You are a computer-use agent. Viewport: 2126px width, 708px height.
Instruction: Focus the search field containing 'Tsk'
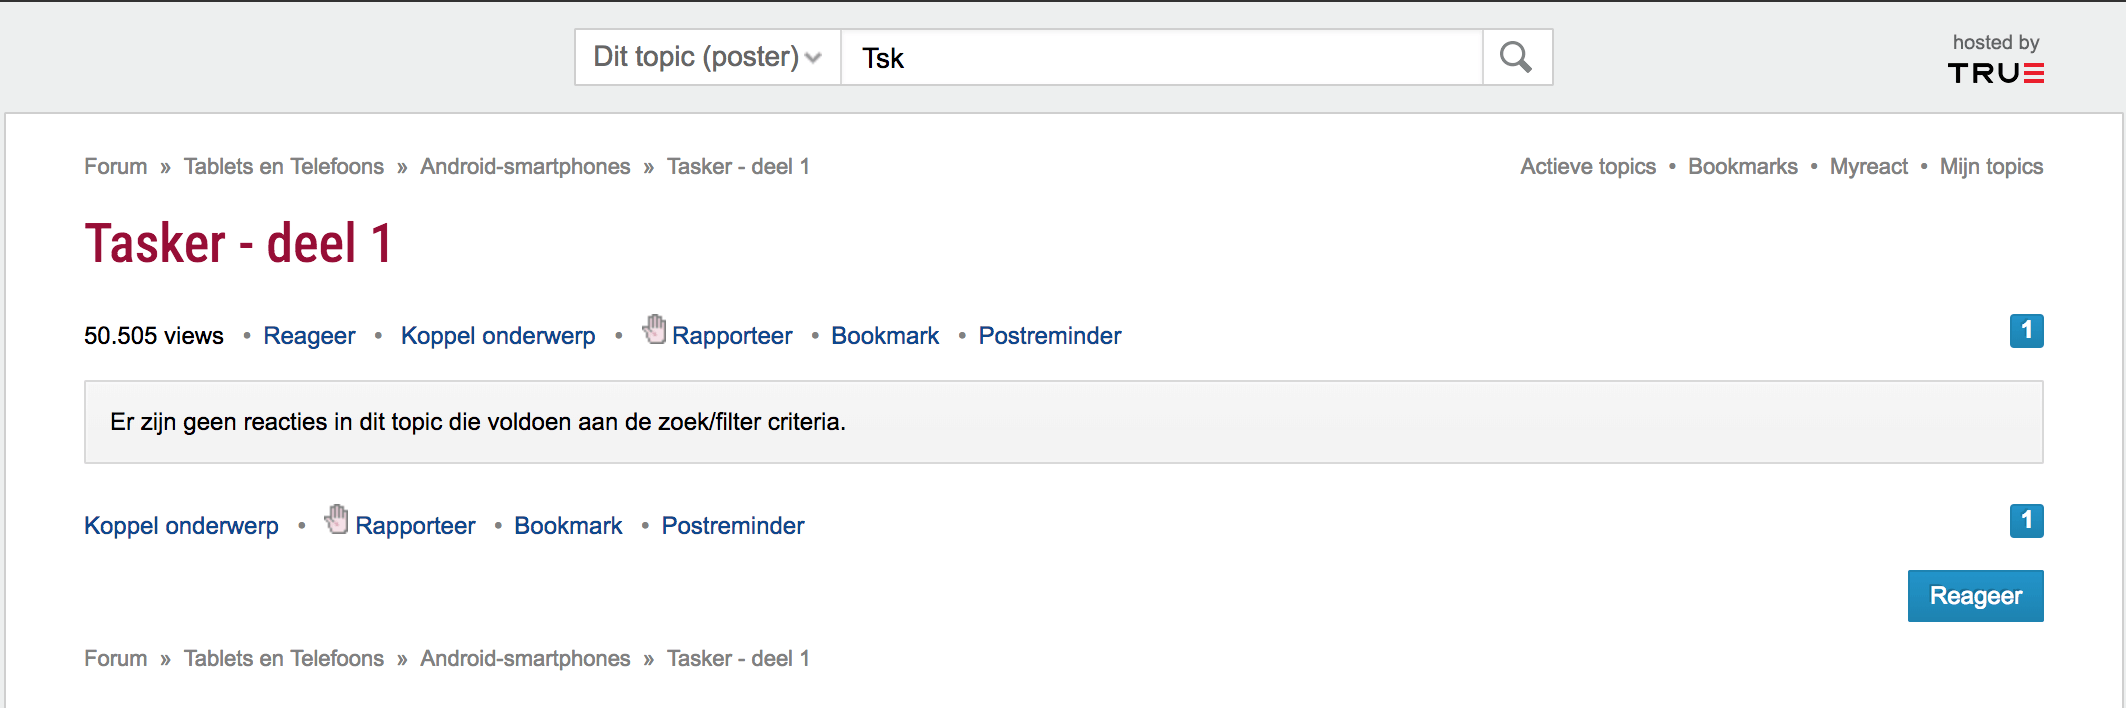[1160, 57]
